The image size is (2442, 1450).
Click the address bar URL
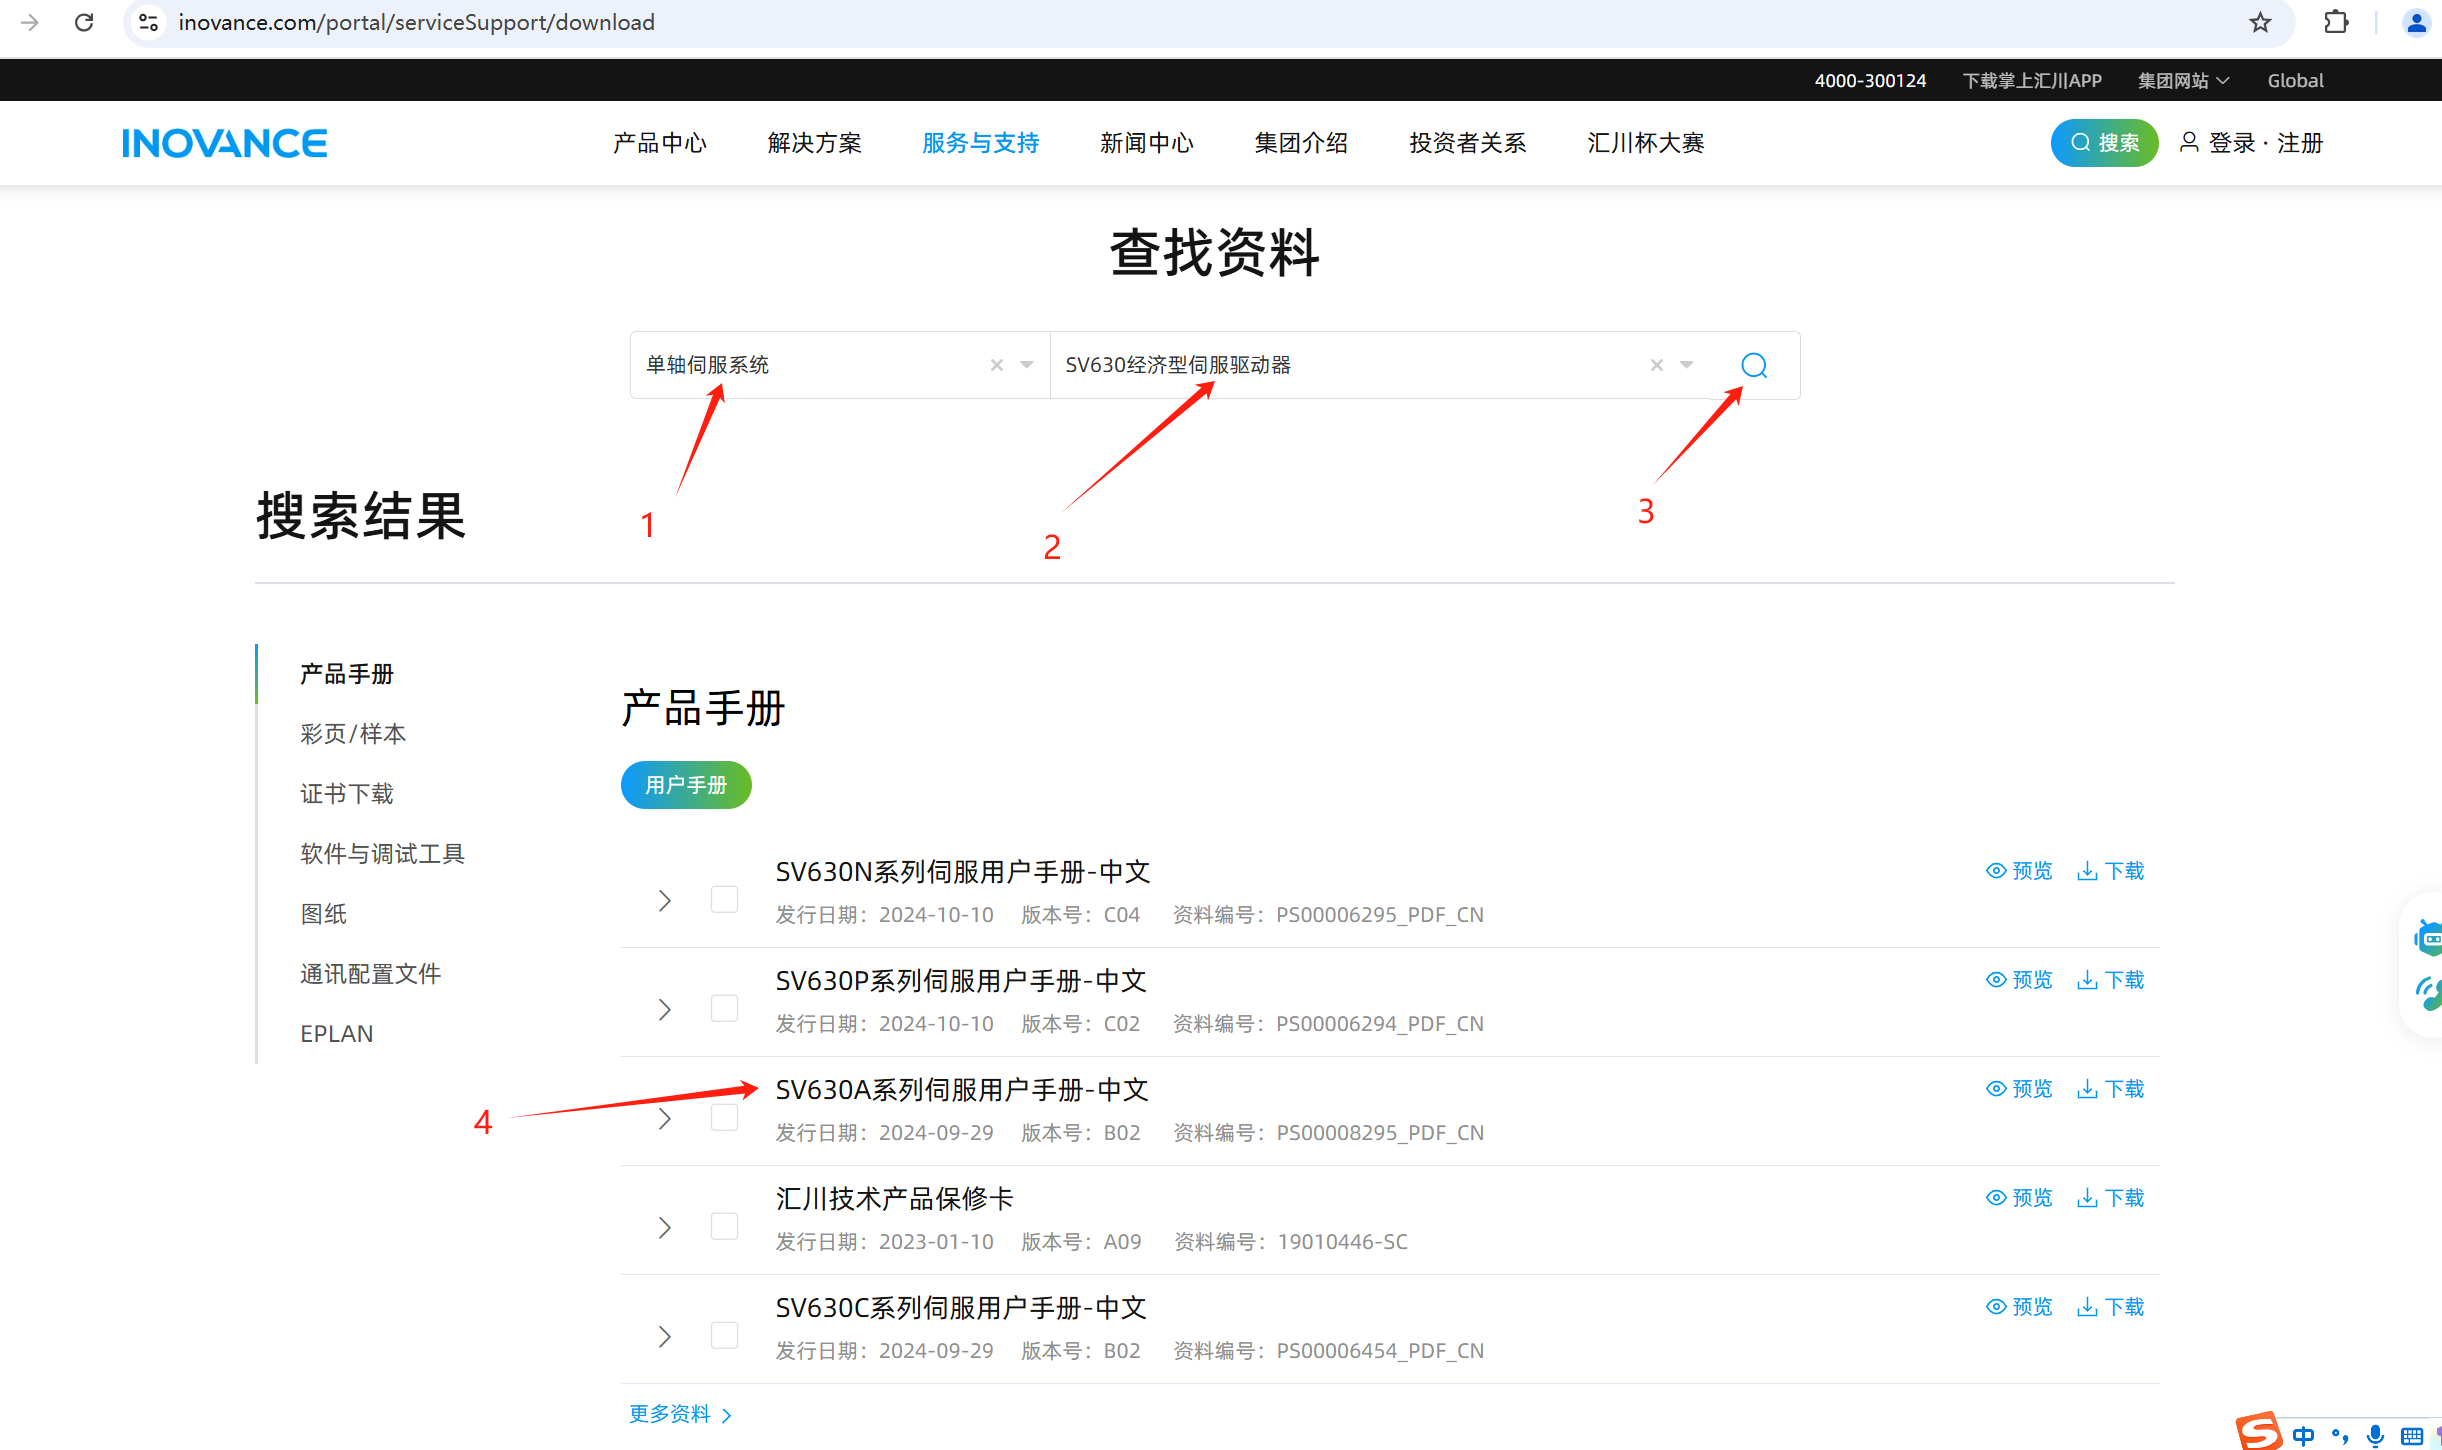coord(416,22)
